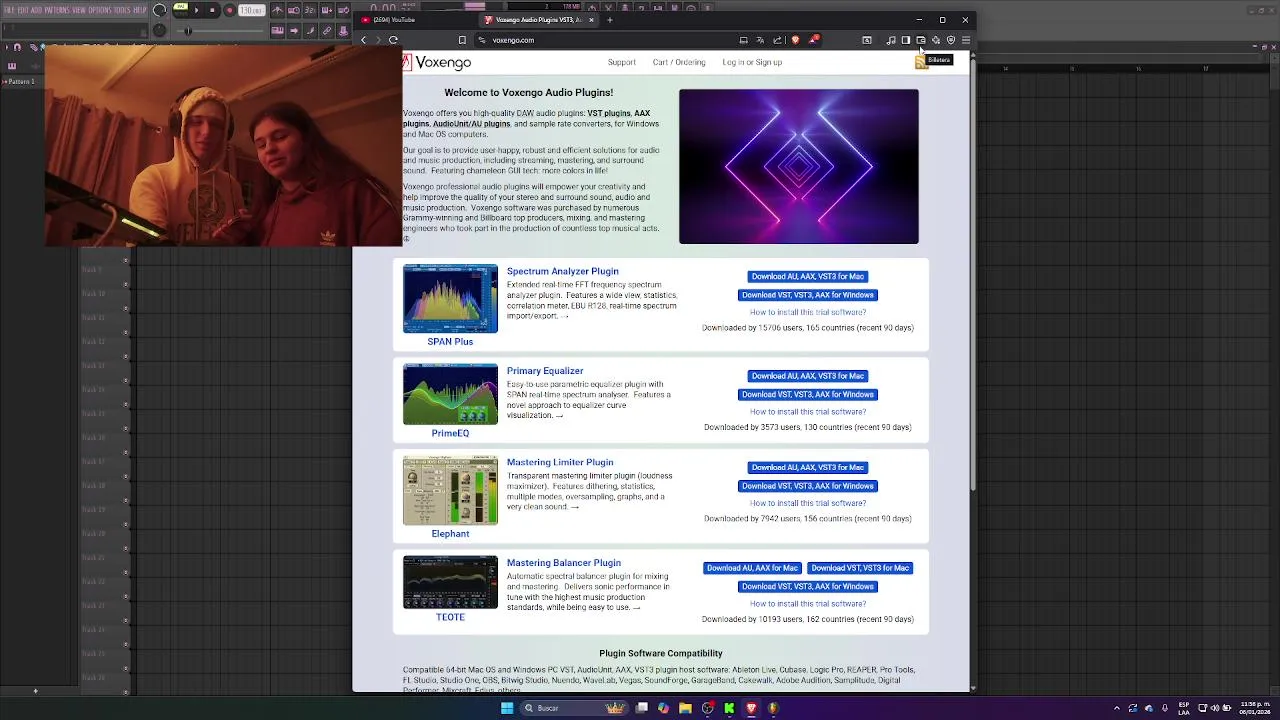This screenshot has height=720, width=1280.
Task: Download SPAN Plus AU, AAX, VST3 for Mac
Action: pyautogui.click(x=808, y=276)
